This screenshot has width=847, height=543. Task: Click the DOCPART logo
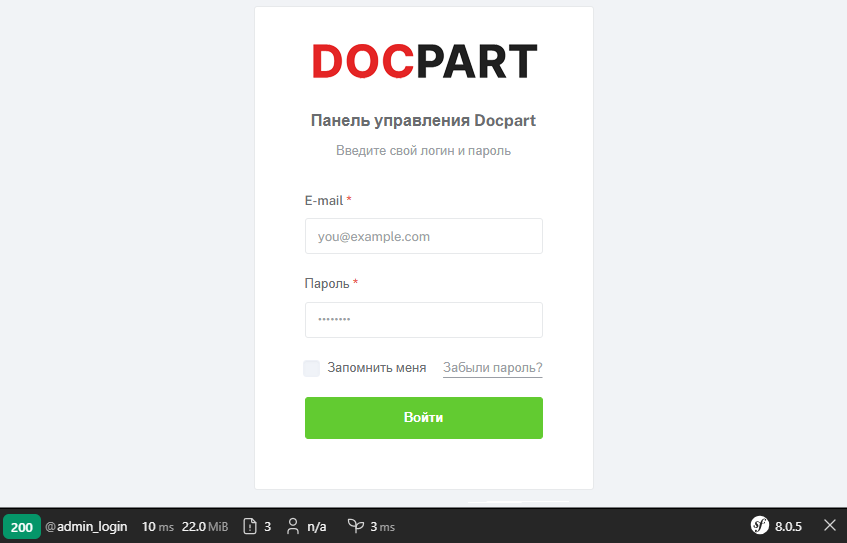click(425, 62)
